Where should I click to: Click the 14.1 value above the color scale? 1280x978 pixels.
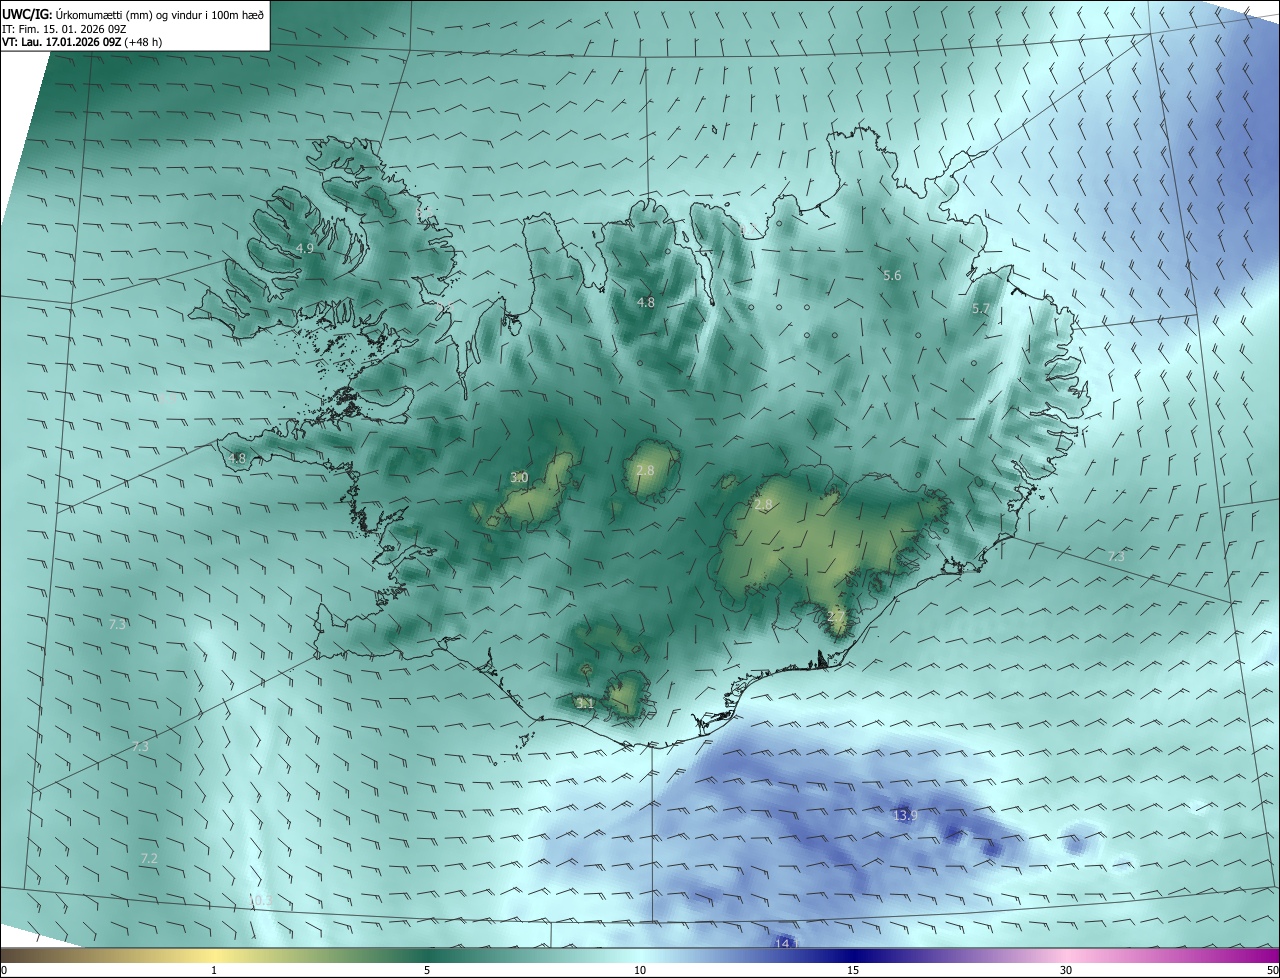click(788, 942)
